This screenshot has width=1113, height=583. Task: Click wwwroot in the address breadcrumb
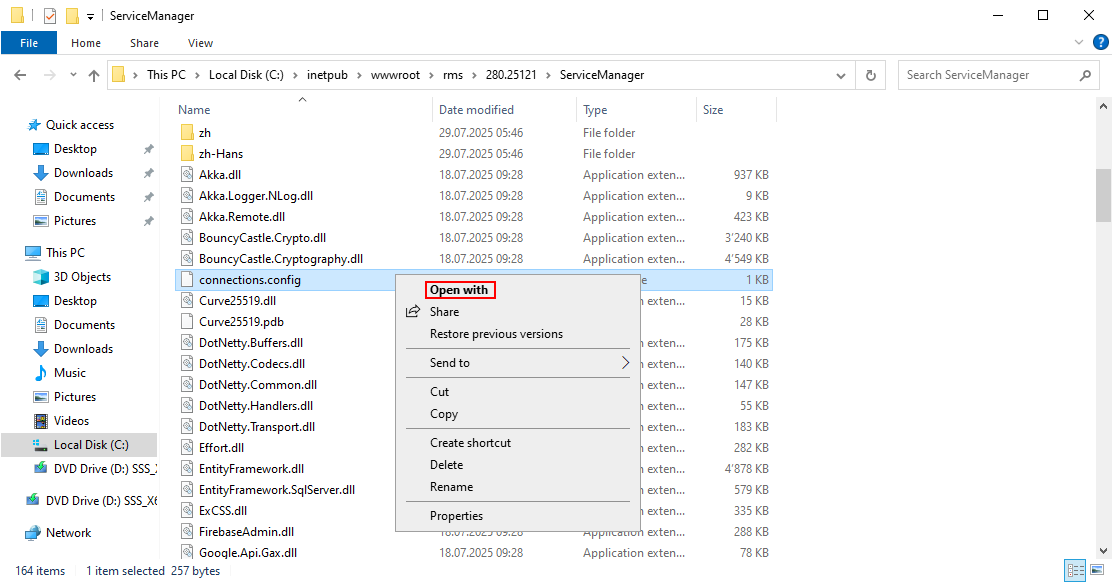[x=395, y=75]
